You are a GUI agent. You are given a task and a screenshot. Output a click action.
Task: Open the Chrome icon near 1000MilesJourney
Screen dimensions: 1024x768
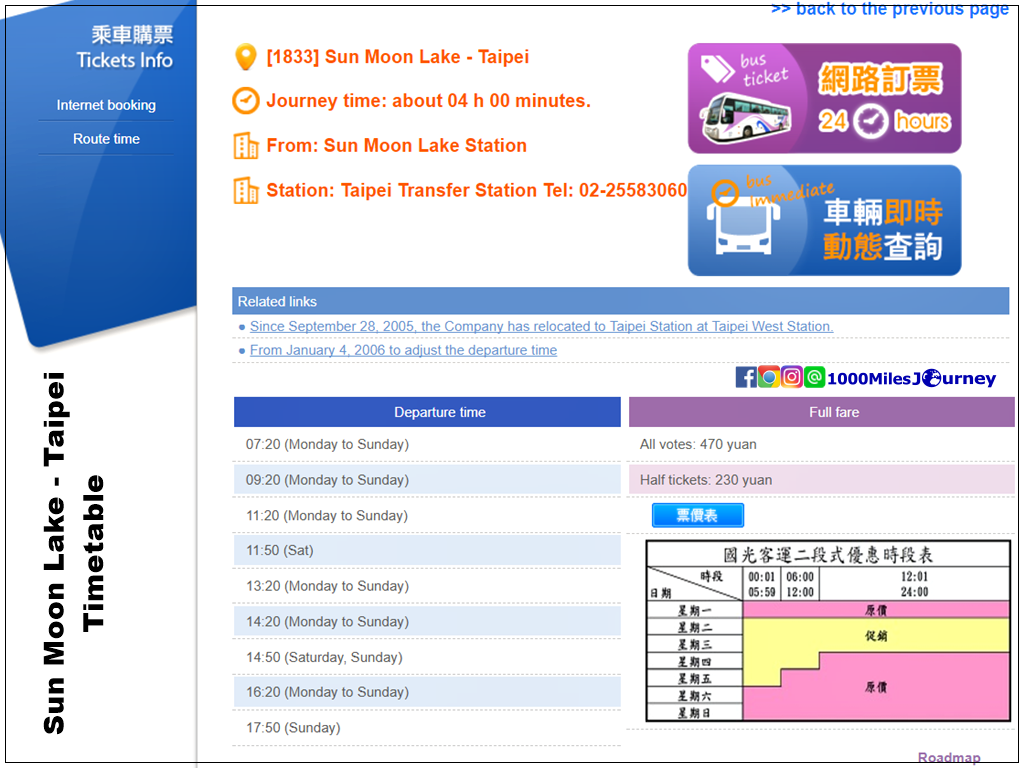(769, 377)
